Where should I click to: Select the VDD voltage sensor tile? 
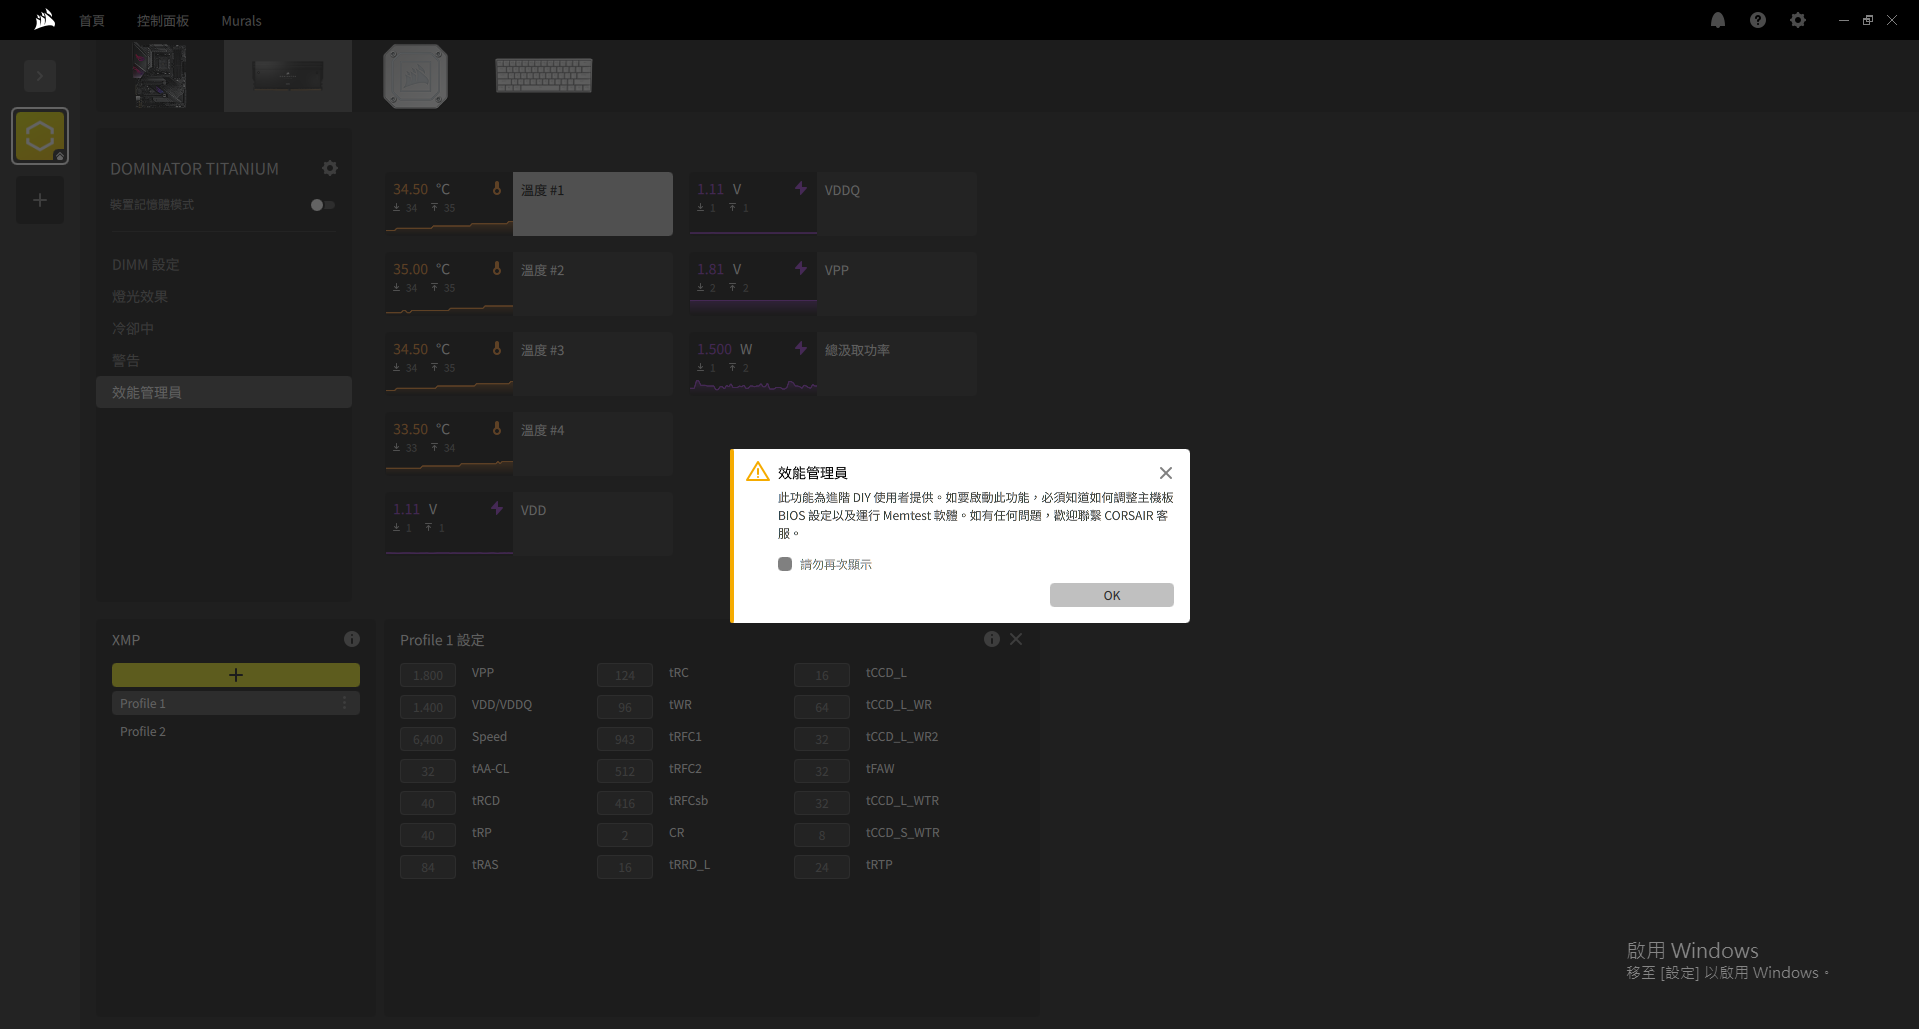[x=529, y=524]
